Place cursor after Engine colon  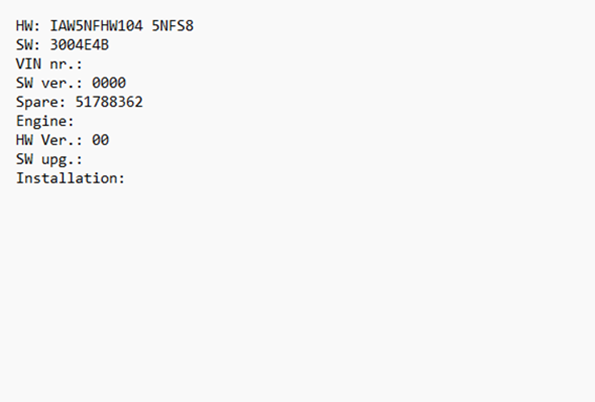75,121
